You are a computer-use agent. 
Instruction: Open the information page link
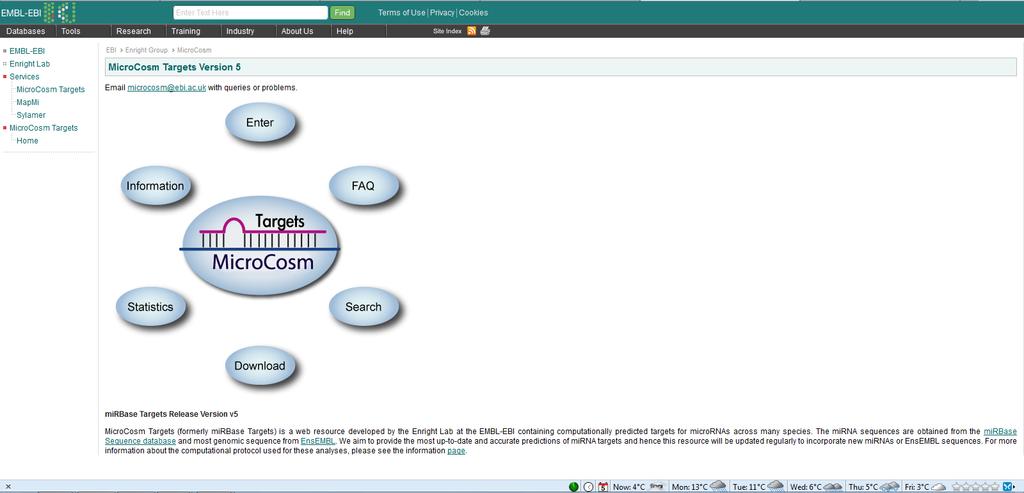coord(456,451)
